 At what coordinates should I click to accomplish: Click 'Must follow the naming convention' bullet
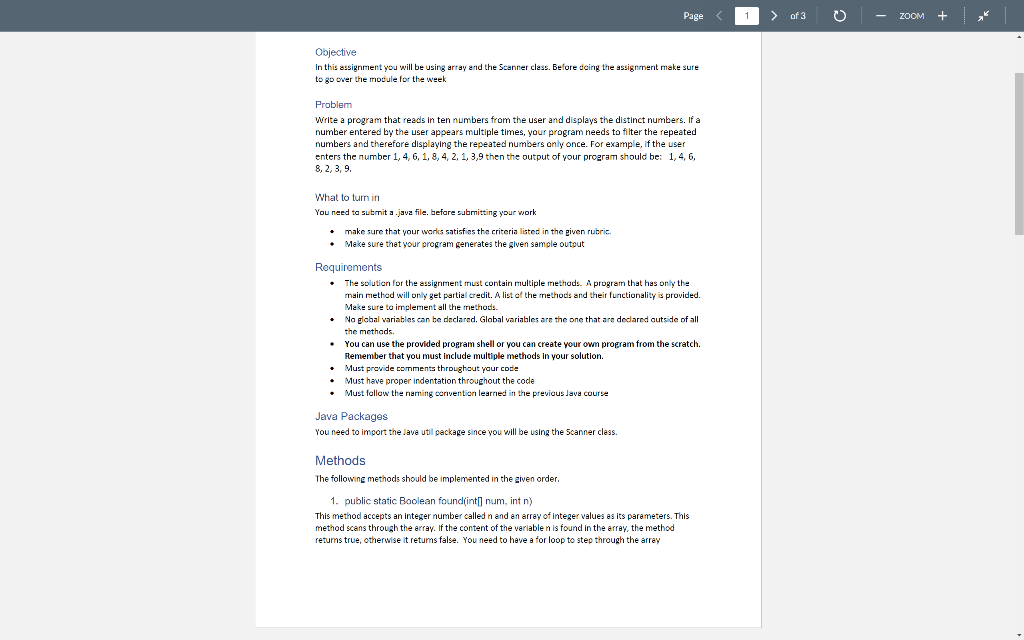(x=477, y=393)
